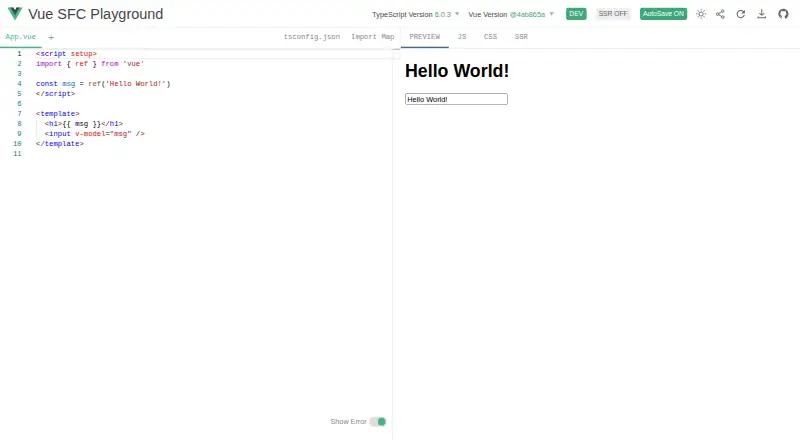Screen dimensions: 800x440
Task: Click the reload page icon
Action: point(741,14)
